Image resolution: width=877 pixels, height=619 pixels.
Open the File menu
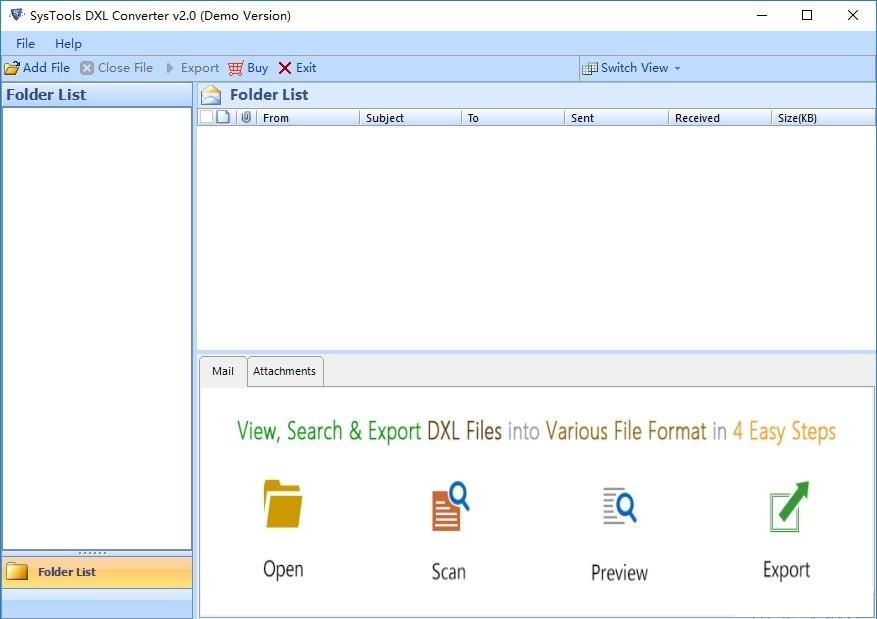(x=25, y=43)
